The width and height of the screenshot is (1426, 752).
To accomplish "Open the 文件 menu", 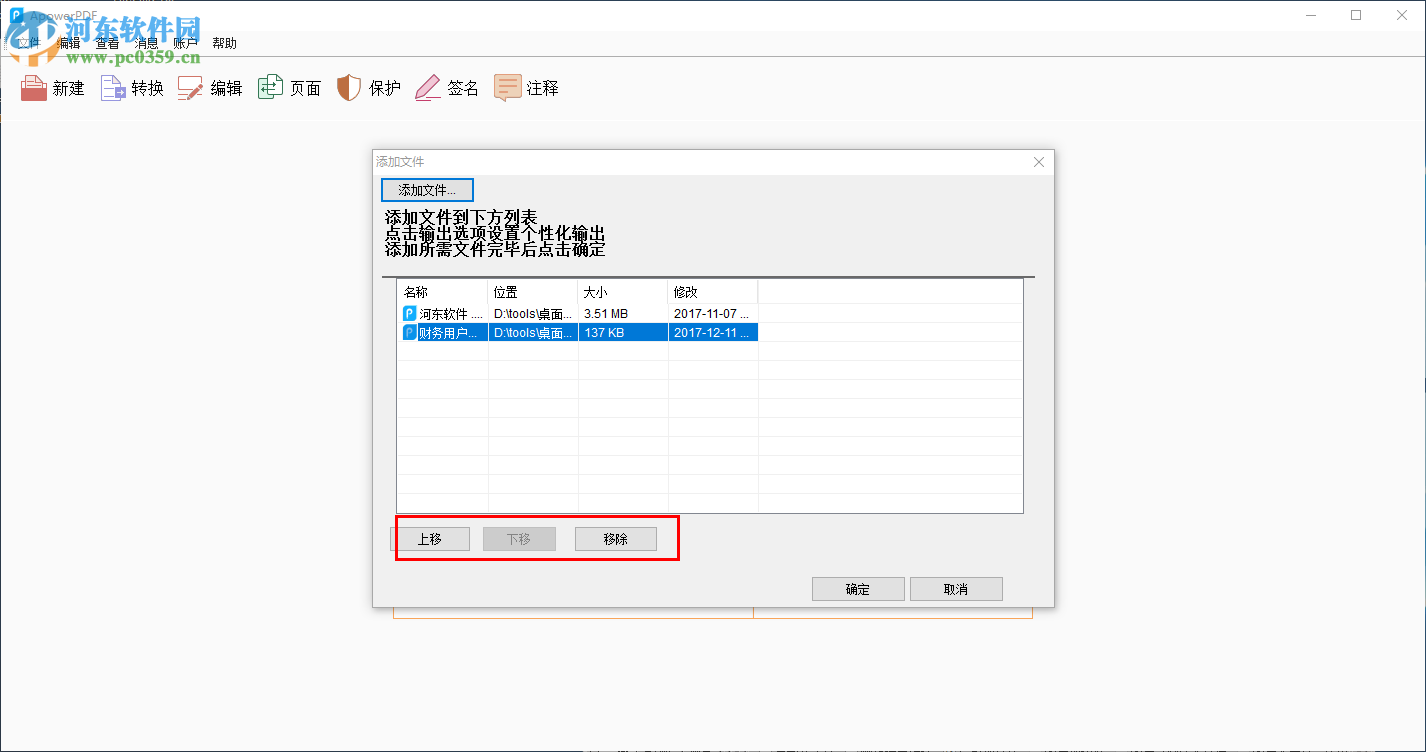I will (27, 42).
